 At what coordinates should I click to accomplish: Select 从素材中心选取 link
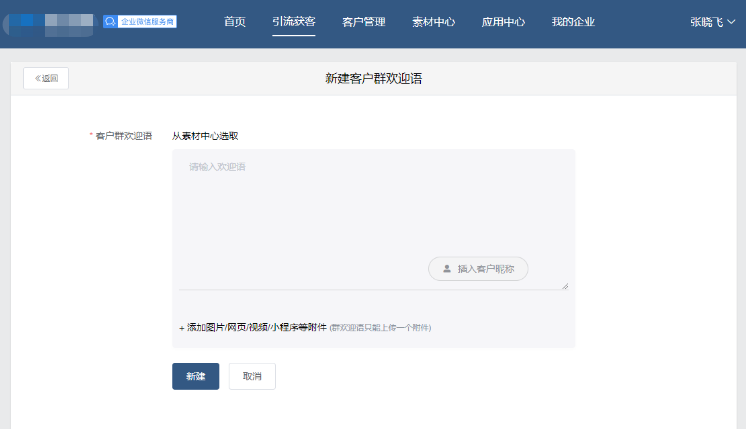pyautogui.click(x=205, y=136)
